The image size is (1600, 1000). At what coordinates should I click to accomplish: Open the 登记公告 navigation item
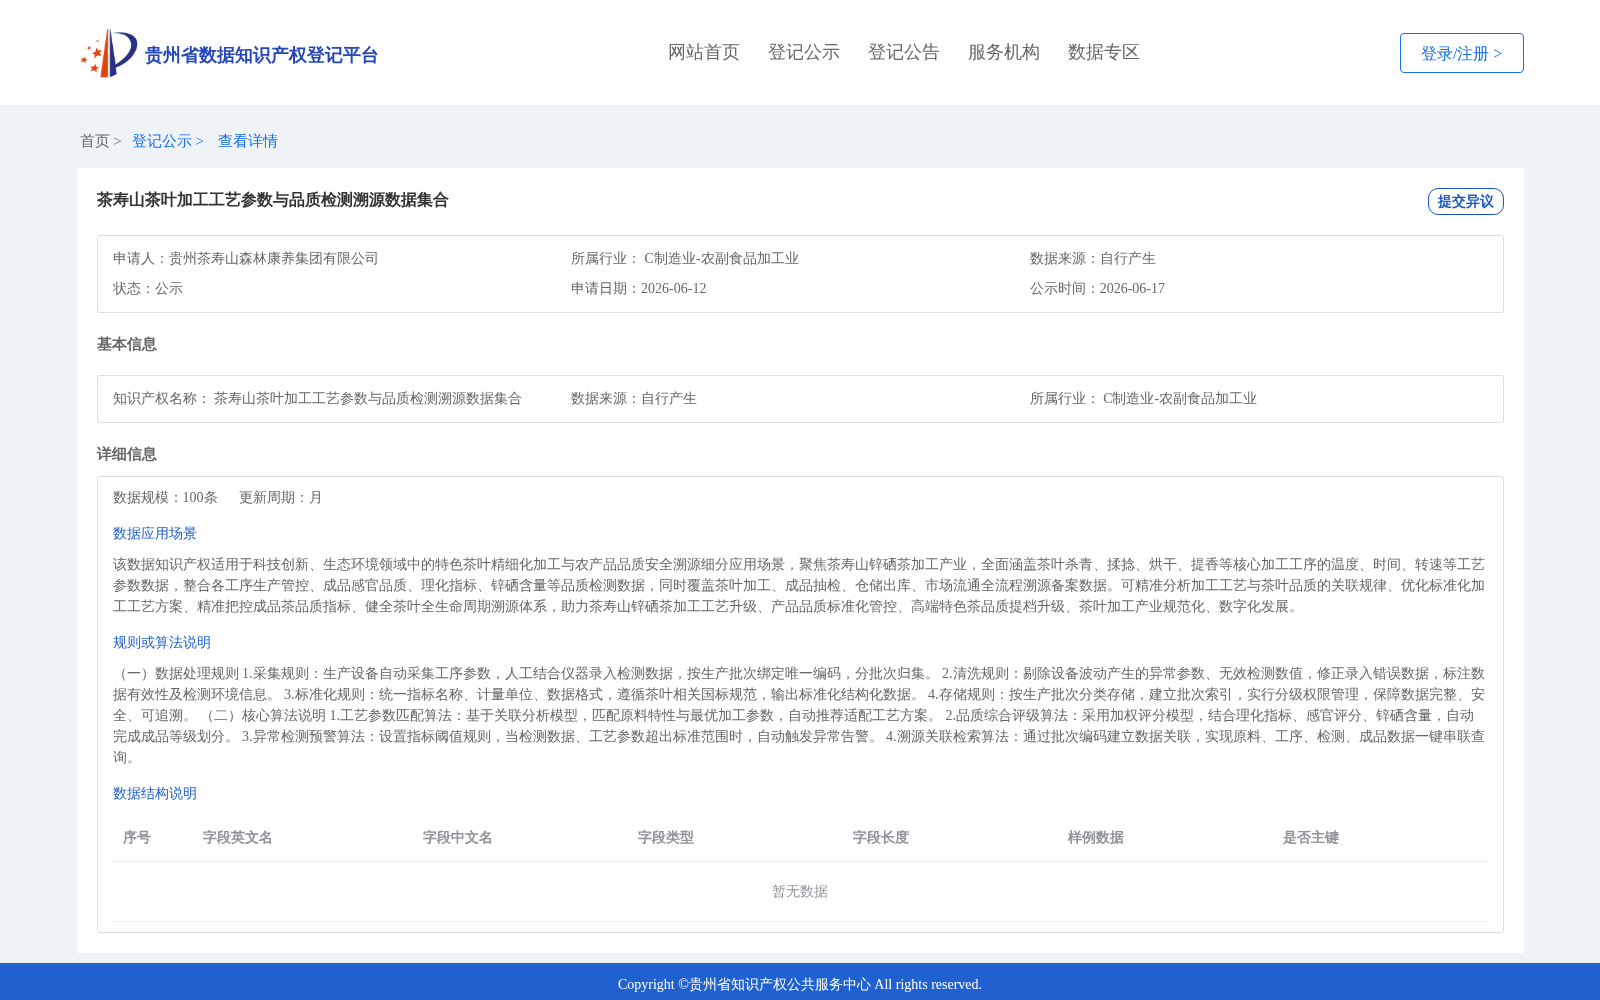pyautogui.click(x=904, y=52)
